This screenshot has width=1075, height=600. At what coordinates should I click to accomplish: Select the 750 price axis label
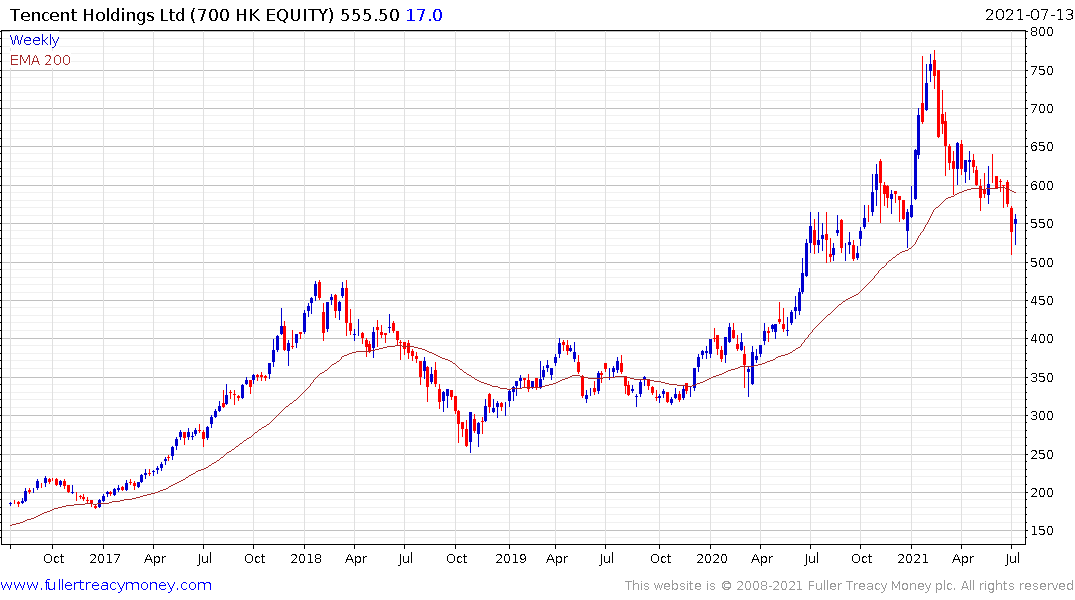1042,71
